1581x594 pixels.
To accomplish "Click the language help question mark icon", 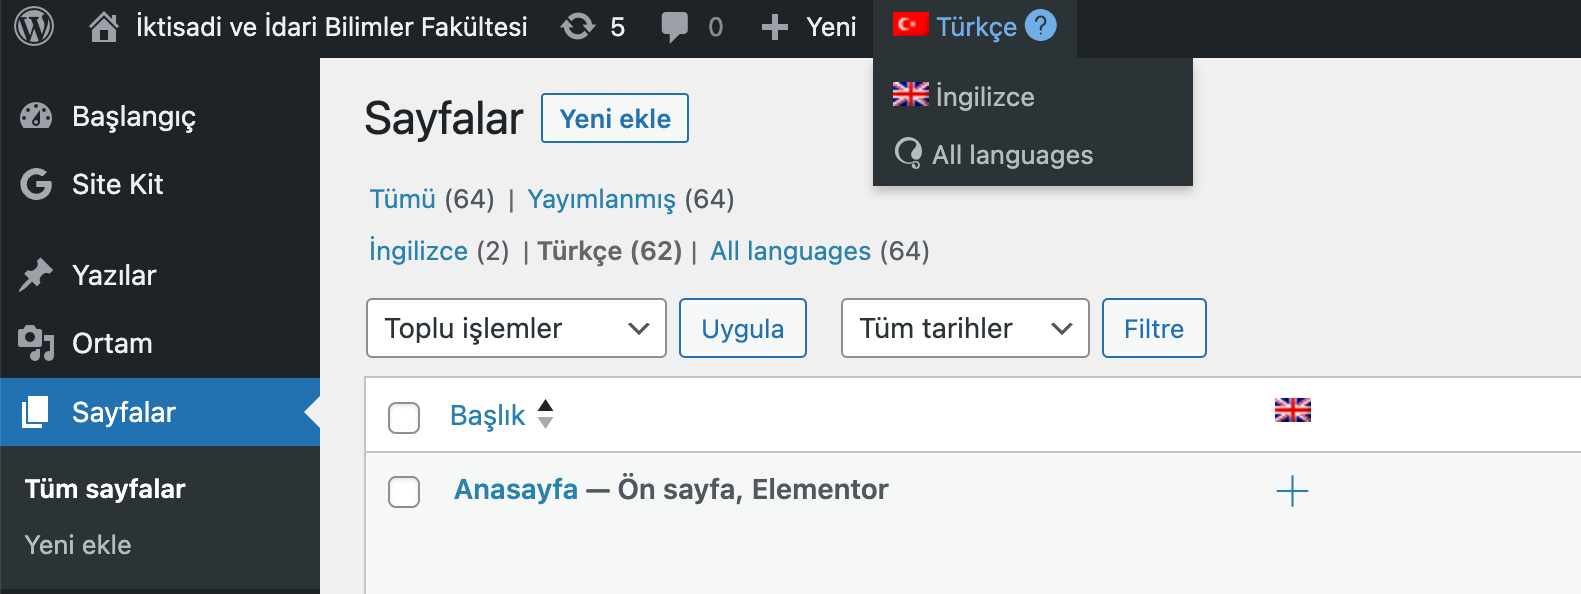I will (1041, 26).
